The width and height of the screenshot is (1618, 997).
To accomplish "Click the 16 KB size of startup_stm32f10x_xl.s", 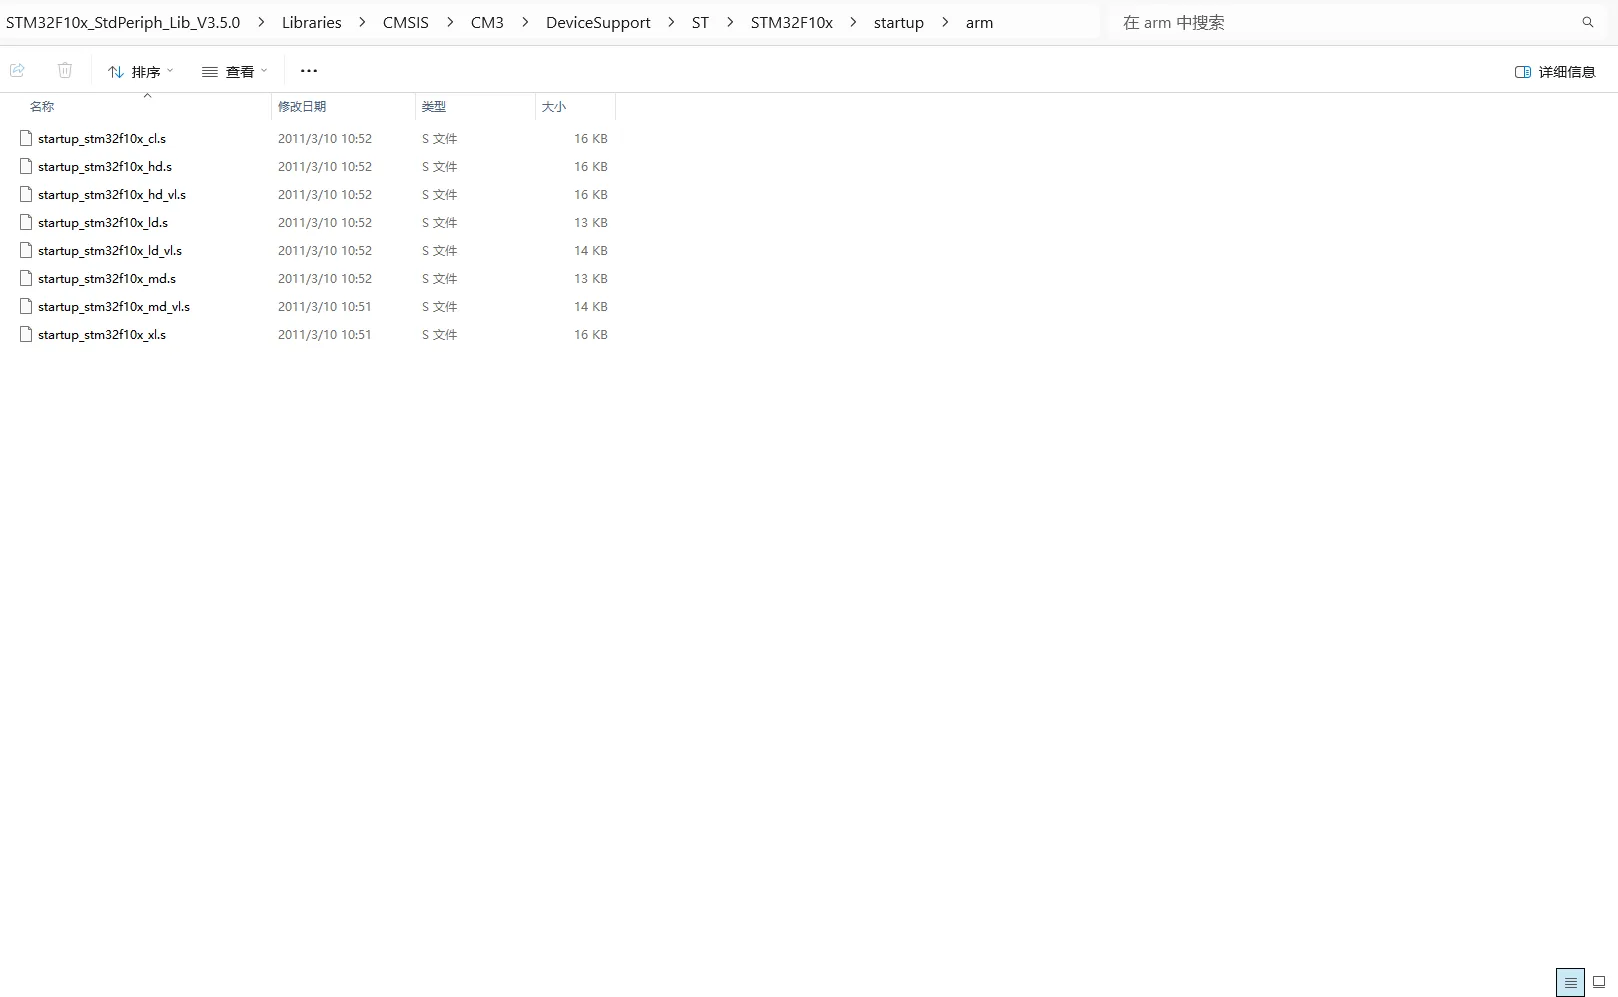I will pyautogui.click(x=591, y=334).
